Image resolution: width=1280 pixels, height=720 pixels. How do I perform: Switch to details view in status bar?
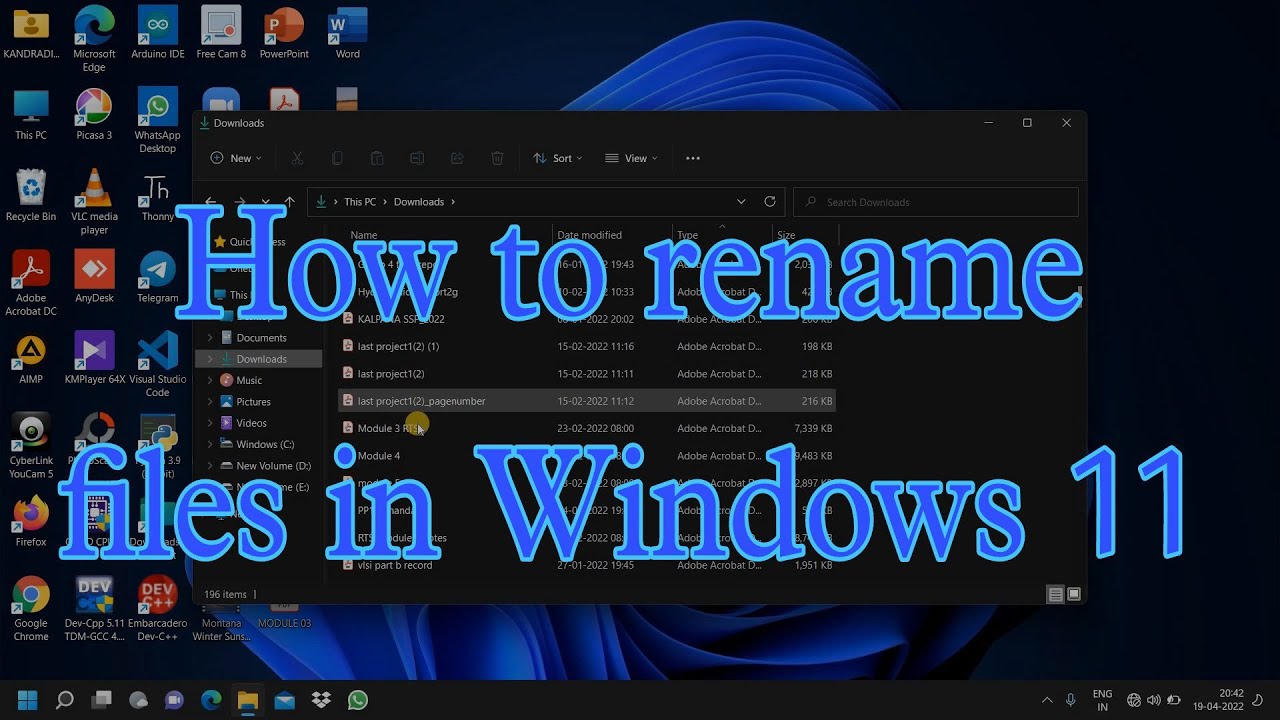click(1055, 594)
